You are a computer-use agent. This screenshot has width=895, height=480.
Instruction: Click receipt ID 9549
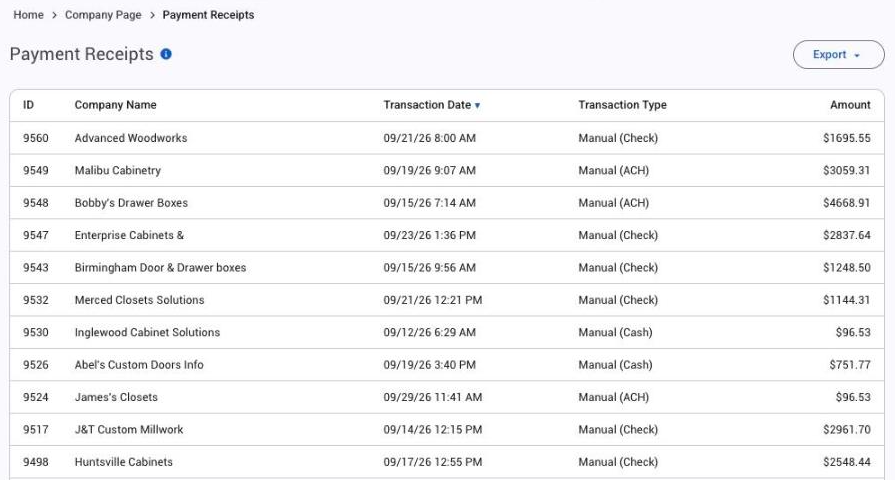click(36, 171)
